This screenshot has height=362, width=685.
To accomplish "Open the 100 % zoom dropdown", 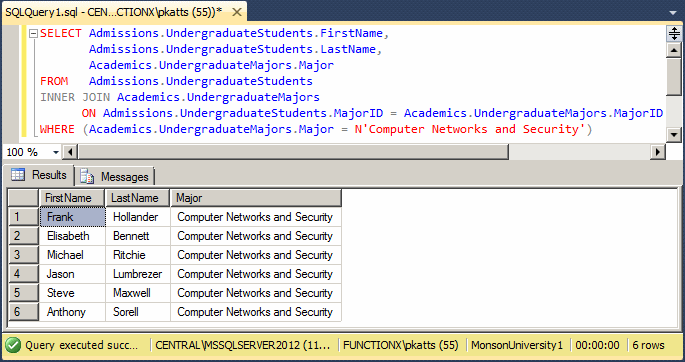I will (x=56, y=152).
